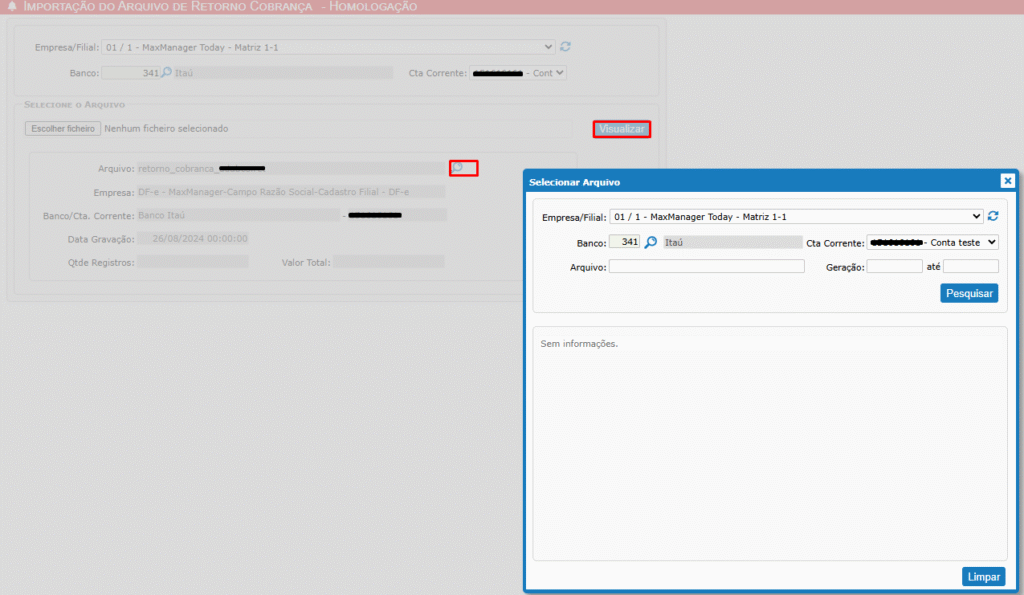The width and height of the screenshot is (1024, 595).
Task: Click the Pesquisar button
Action: tap(968, 293)
